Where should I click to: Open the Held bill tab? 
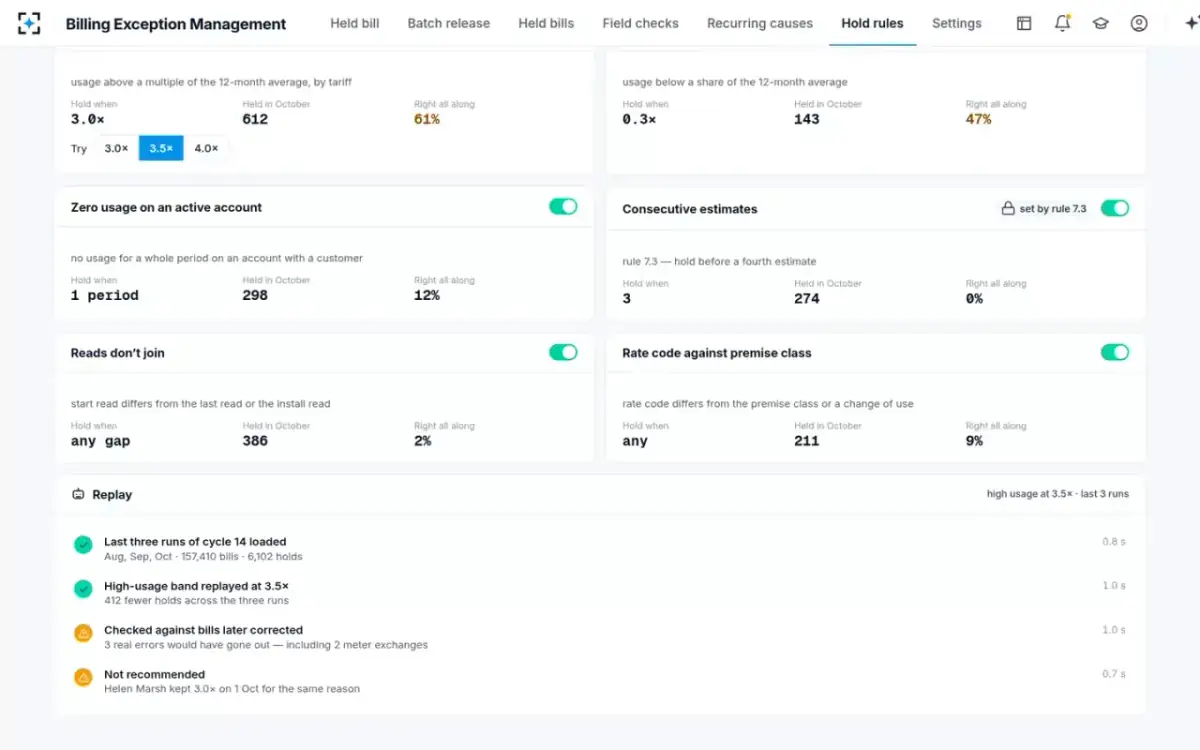click(x=355, y=23)
